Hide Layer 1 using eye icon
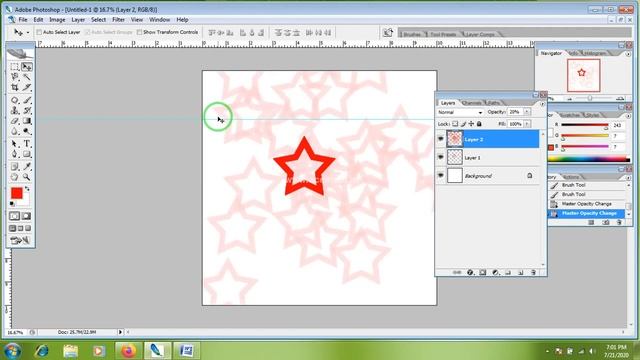The image size is (640, 360). tap(441, 157)
